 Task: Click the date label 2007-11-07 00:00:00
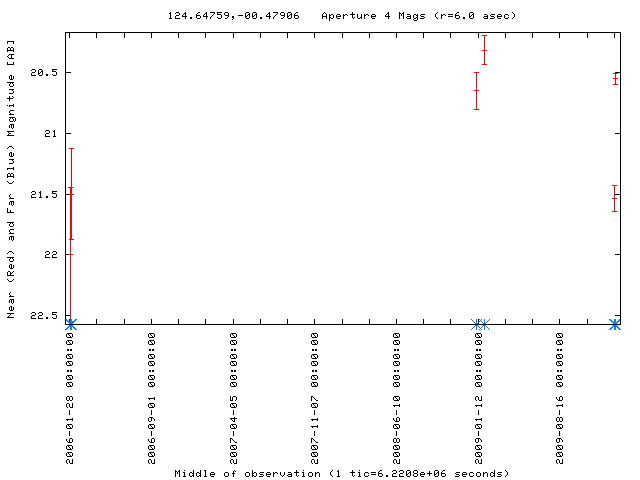[314, 398]
